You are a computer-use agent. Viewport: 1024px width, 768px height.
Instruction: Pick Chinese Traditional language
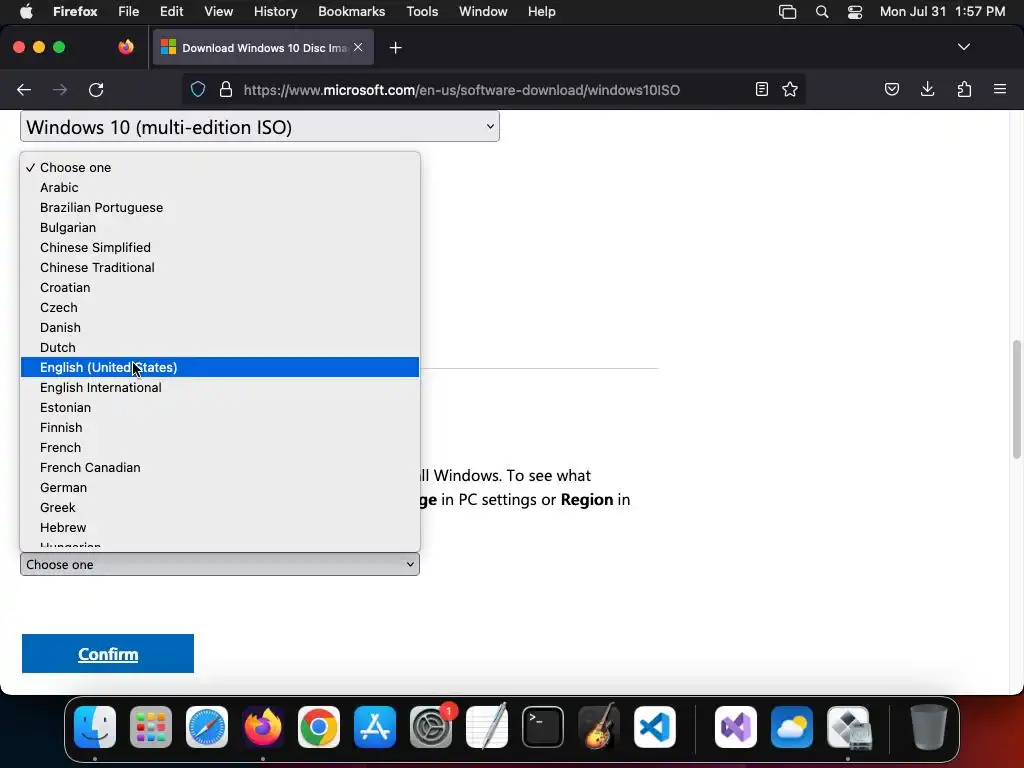point(220,267)
